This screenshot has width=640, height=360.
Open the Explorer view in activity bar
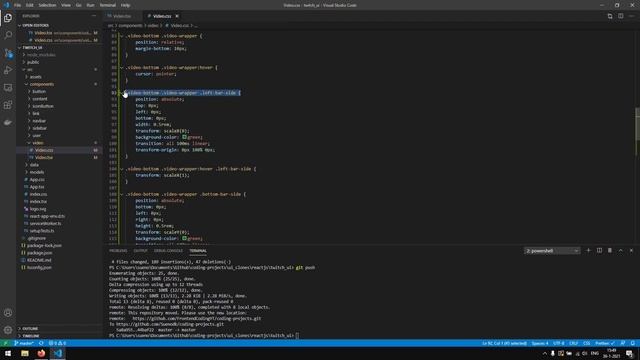[8, 18]
